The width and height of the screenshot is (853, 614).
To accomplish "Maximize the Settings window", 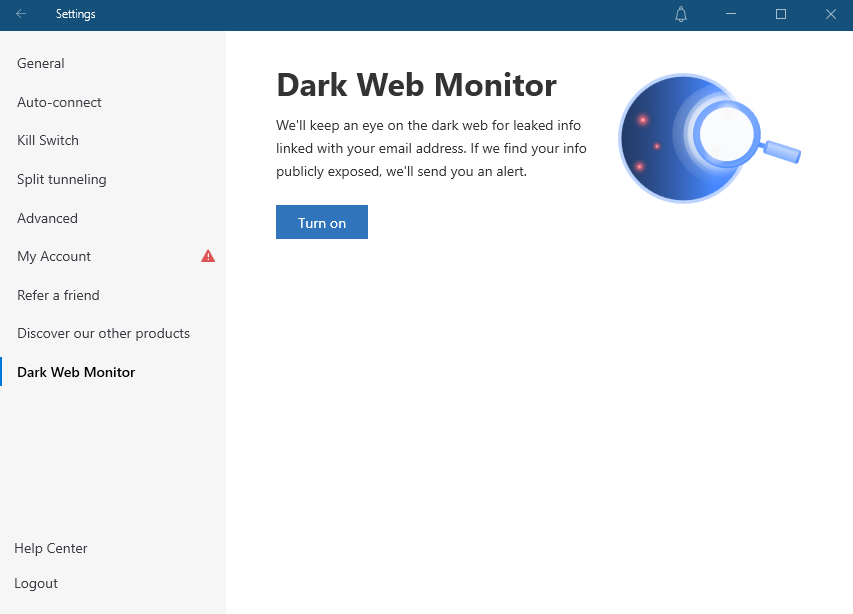I will click(x=781, y=14).
